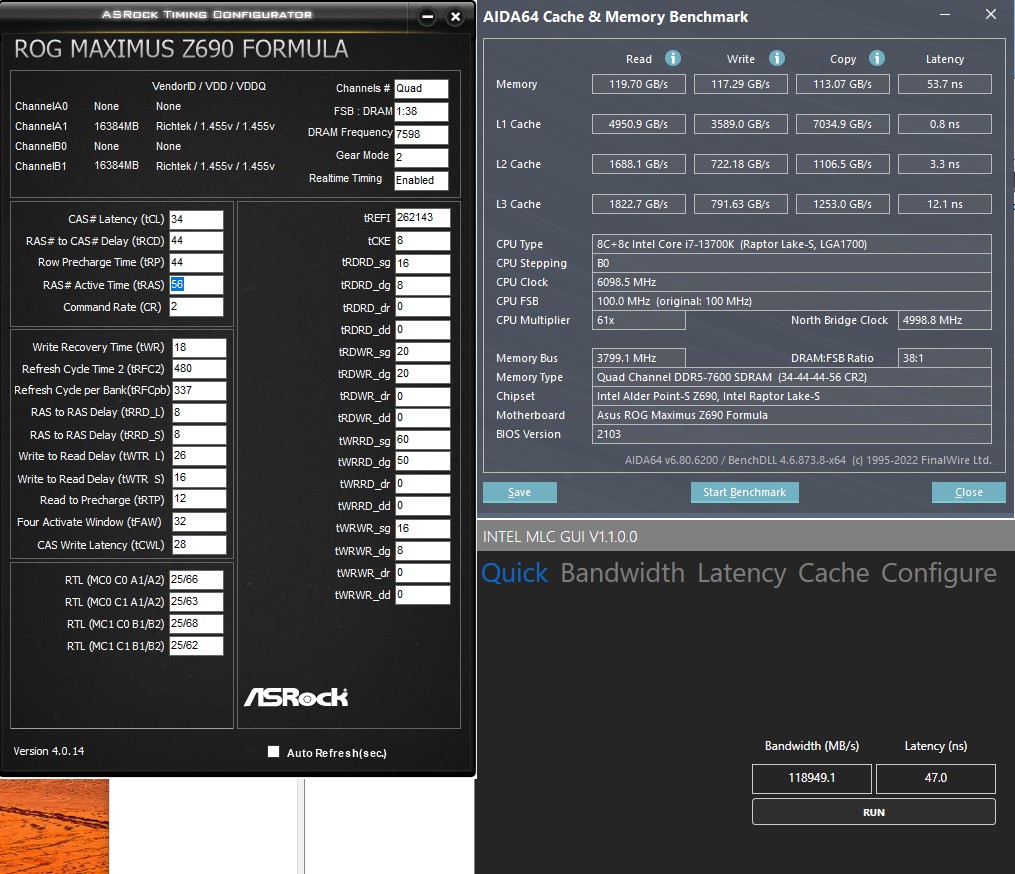Click the Channels # field showing Quad
The image size is (1015, 874).
[x=421, y=89]
